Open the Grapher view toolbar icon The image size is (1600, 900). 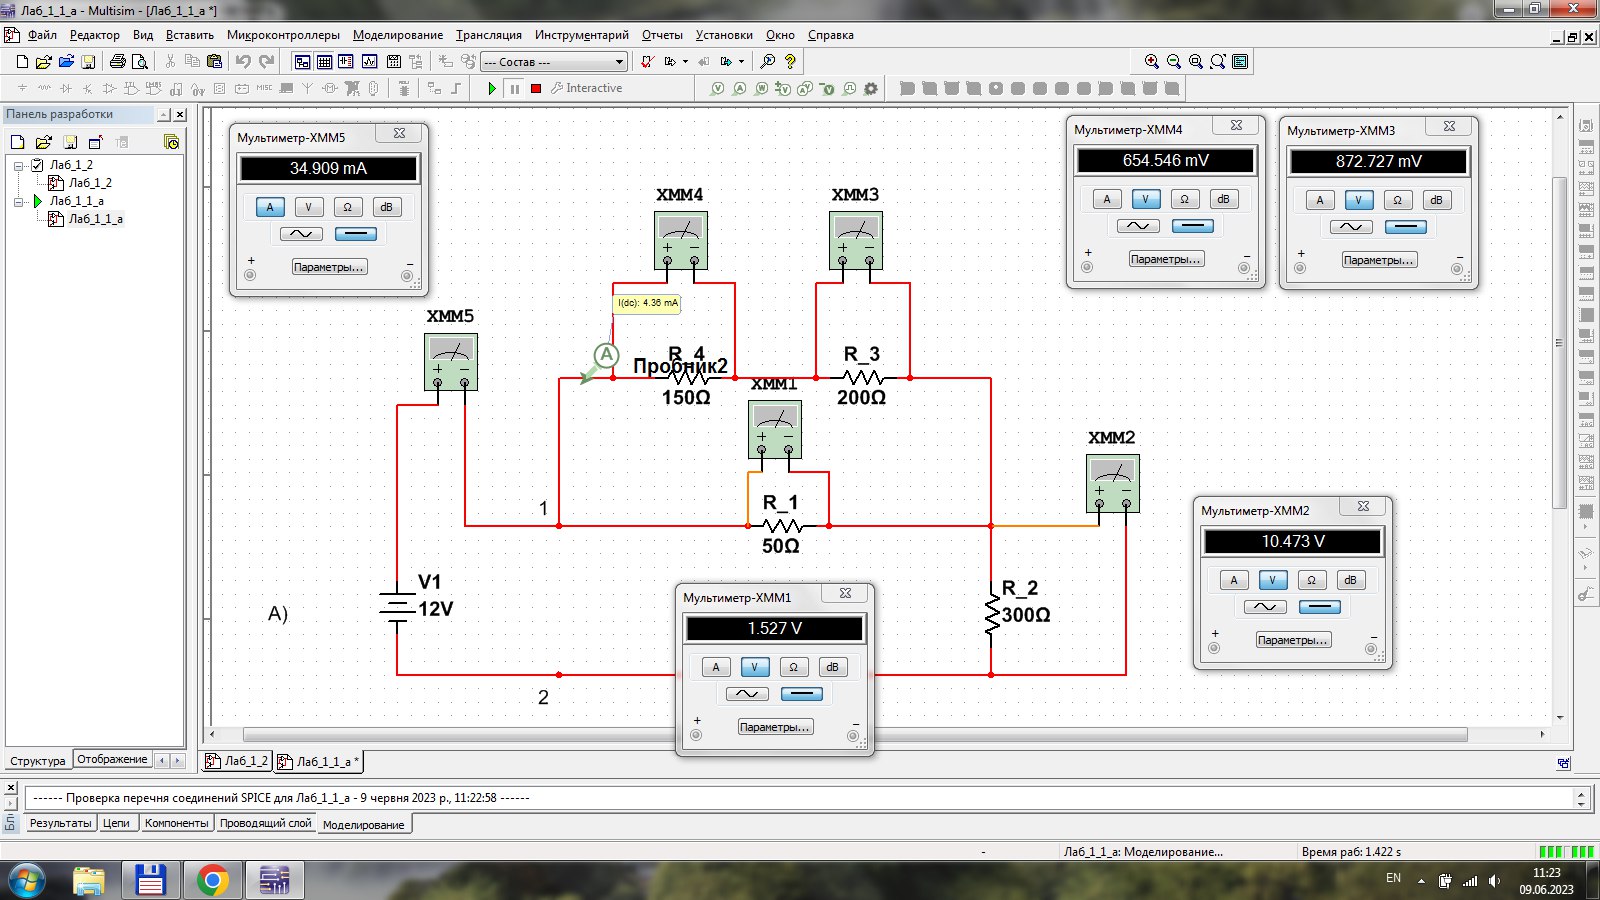click(x=369, y=62)
